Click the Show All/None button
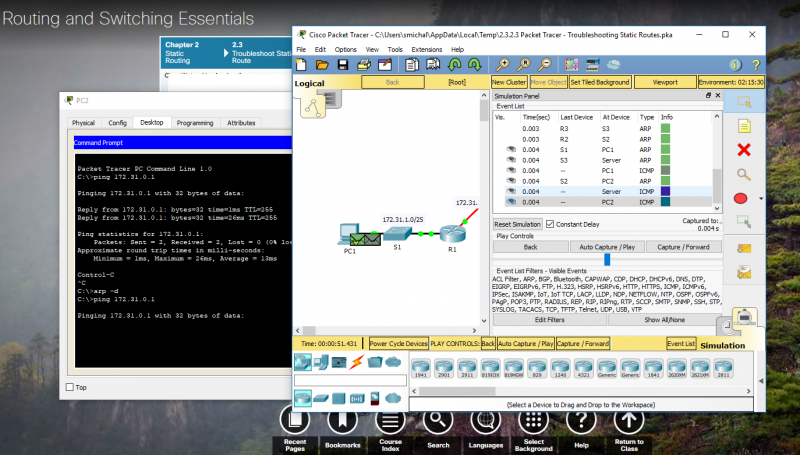 (664, 320)
